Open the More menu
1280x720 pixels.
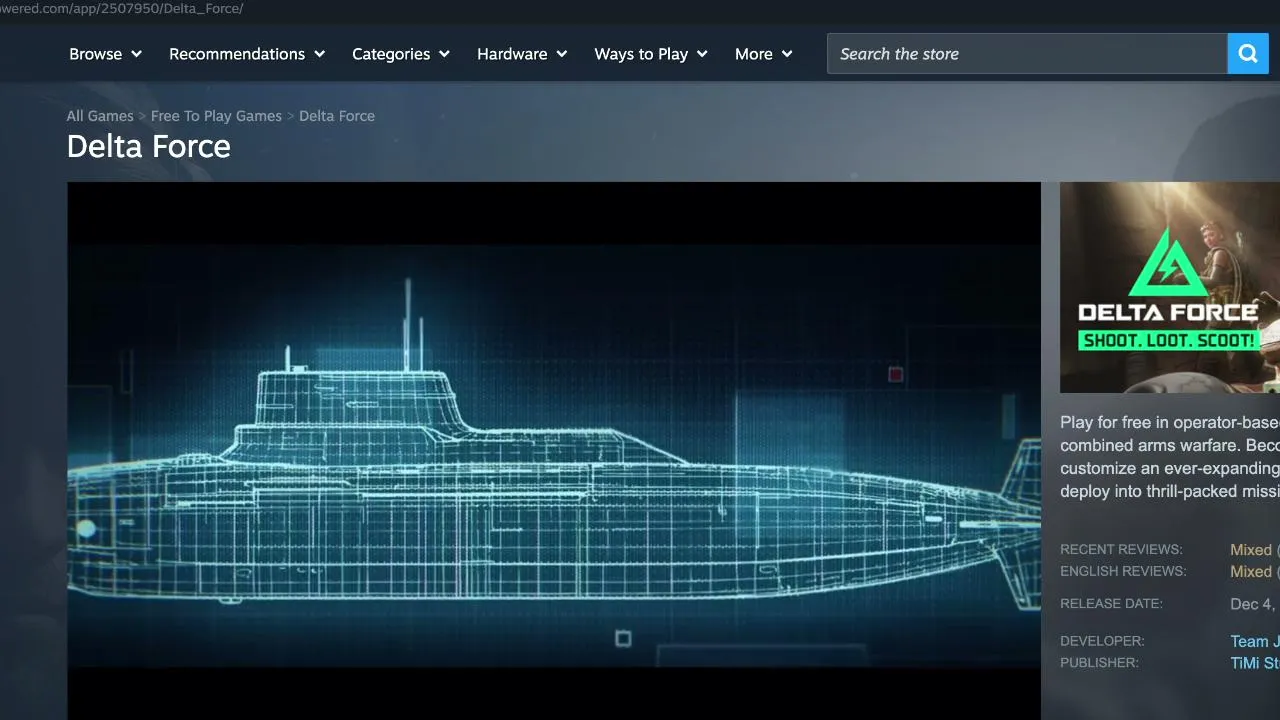coord(764,54)
